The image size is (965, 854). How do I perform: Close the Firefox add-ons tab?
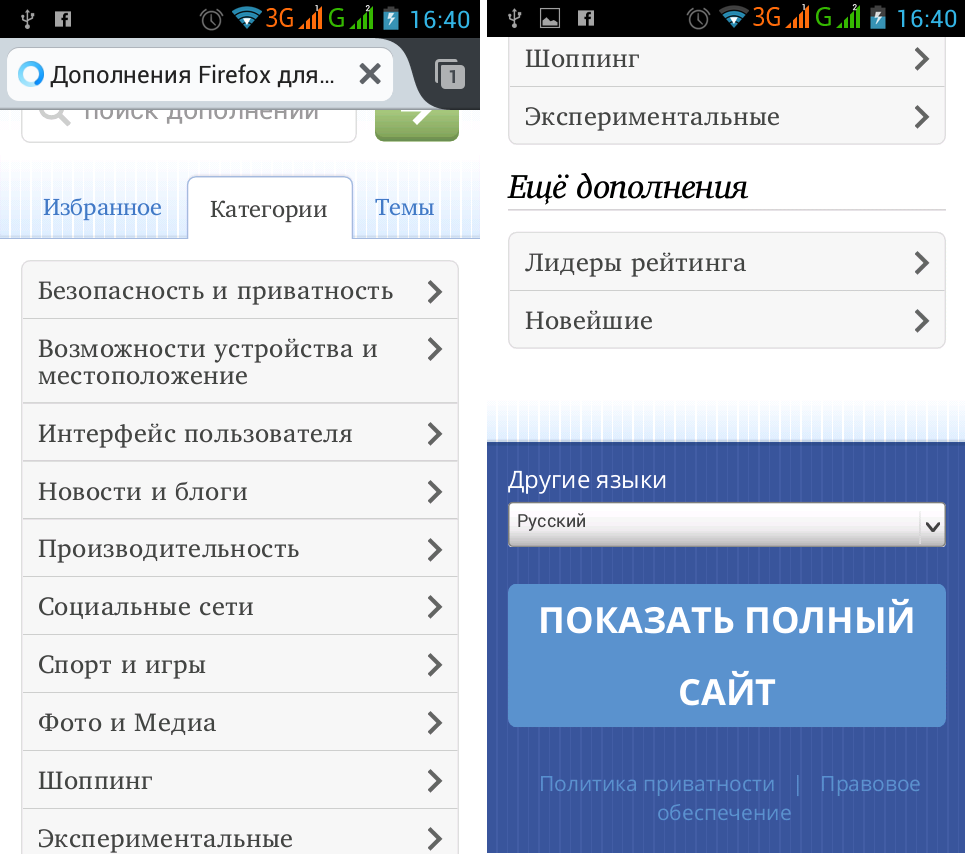[x=370, y=74]
